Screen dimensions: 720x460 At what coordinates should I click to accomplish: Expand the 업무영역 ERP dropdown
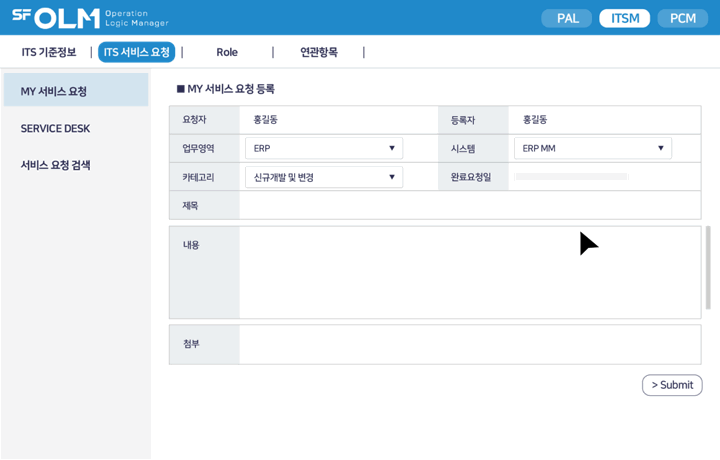coord(324,148)
